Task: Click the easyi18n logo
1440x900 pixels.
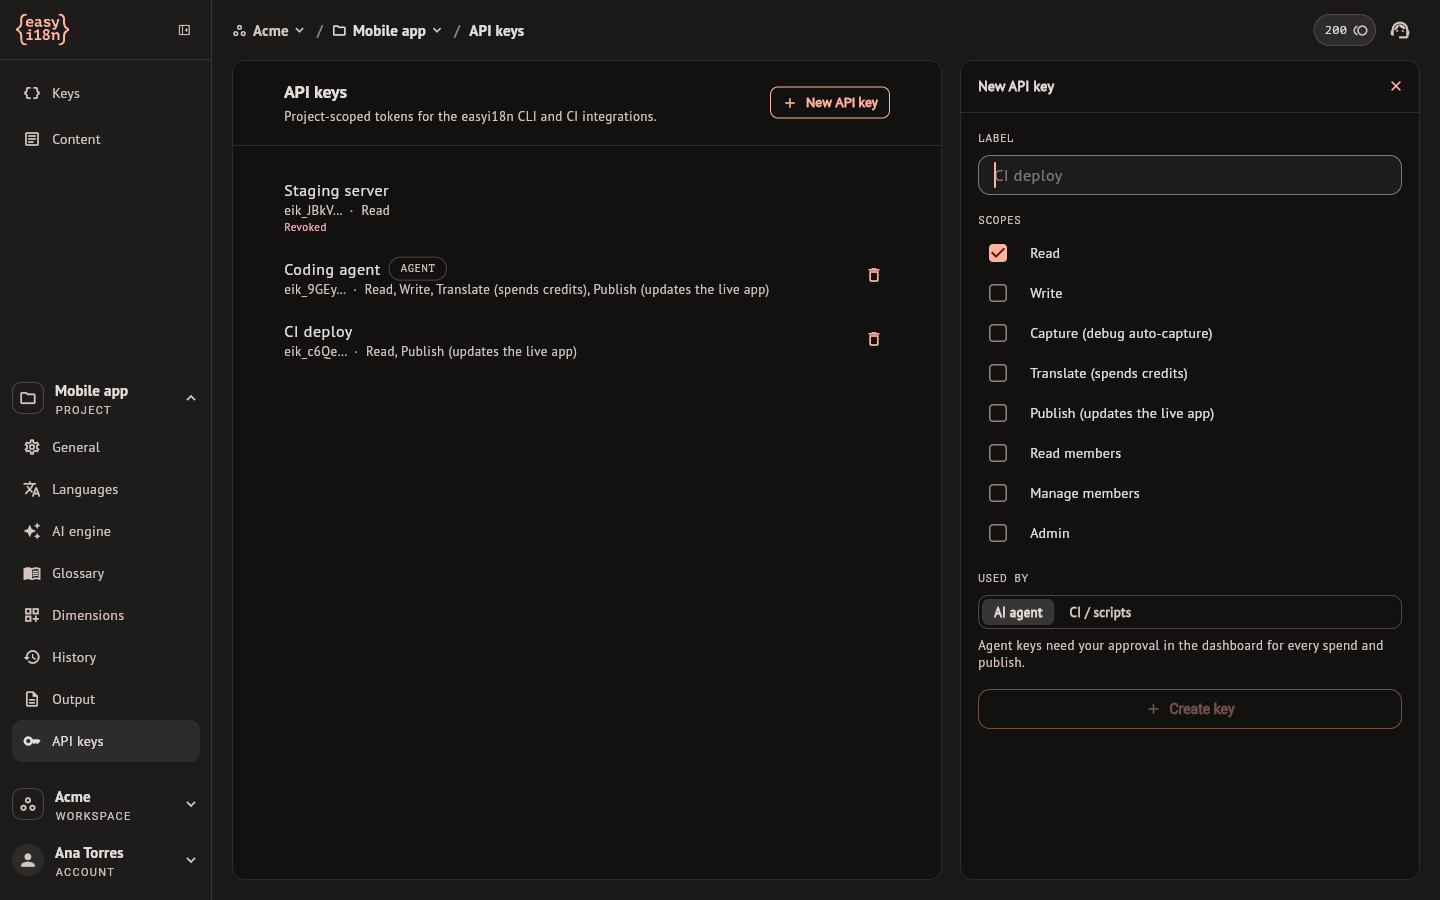Action: point(43,30)
